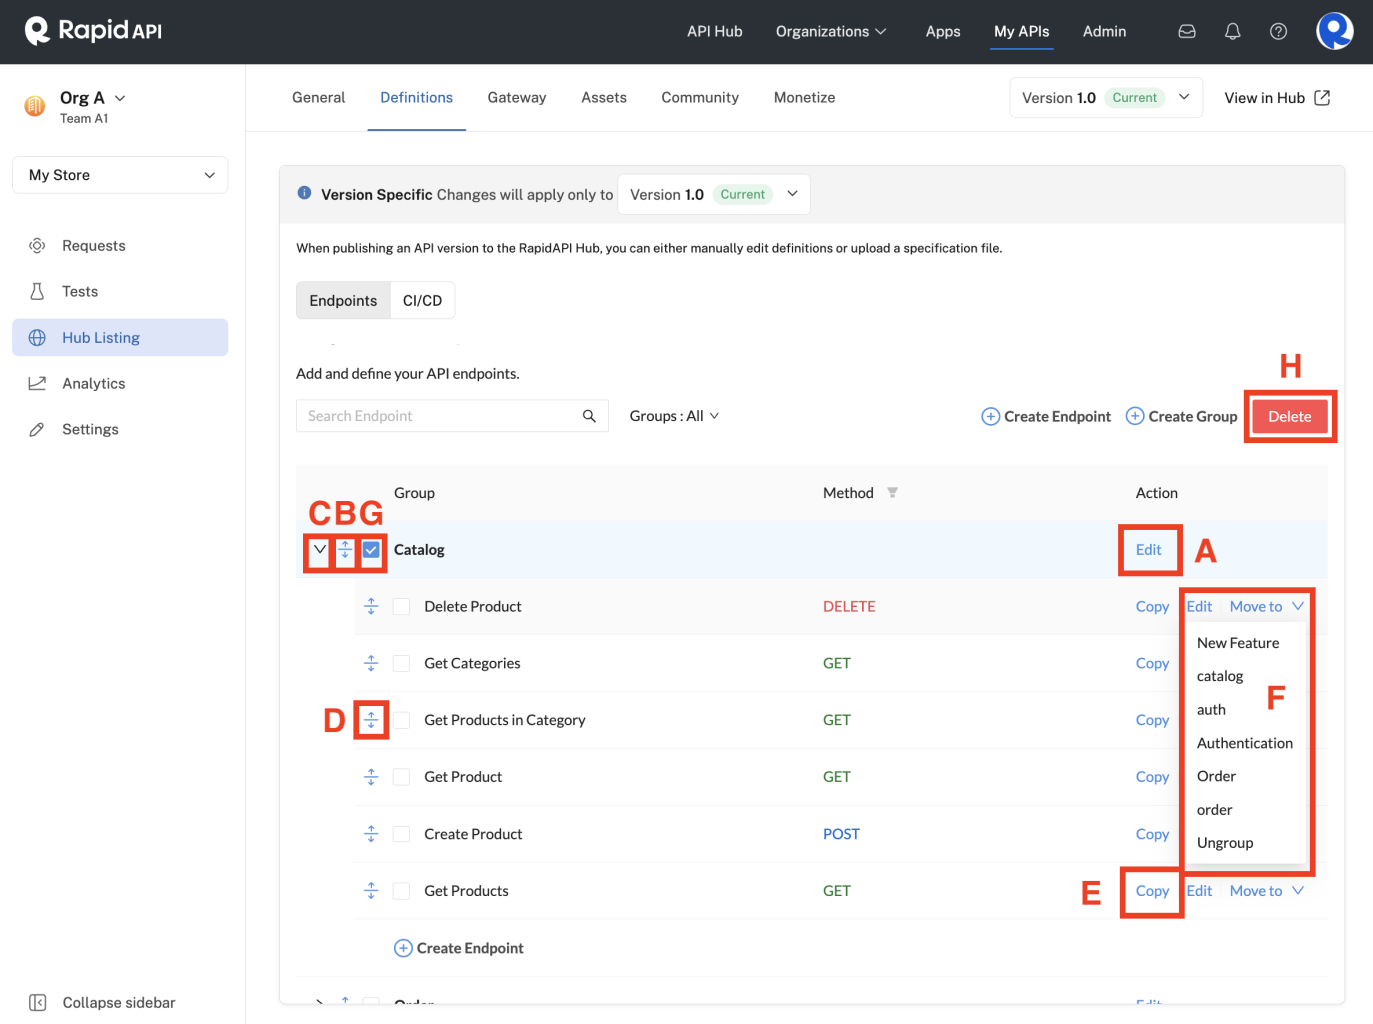Click the red Delete button

tap(1290, 417)
